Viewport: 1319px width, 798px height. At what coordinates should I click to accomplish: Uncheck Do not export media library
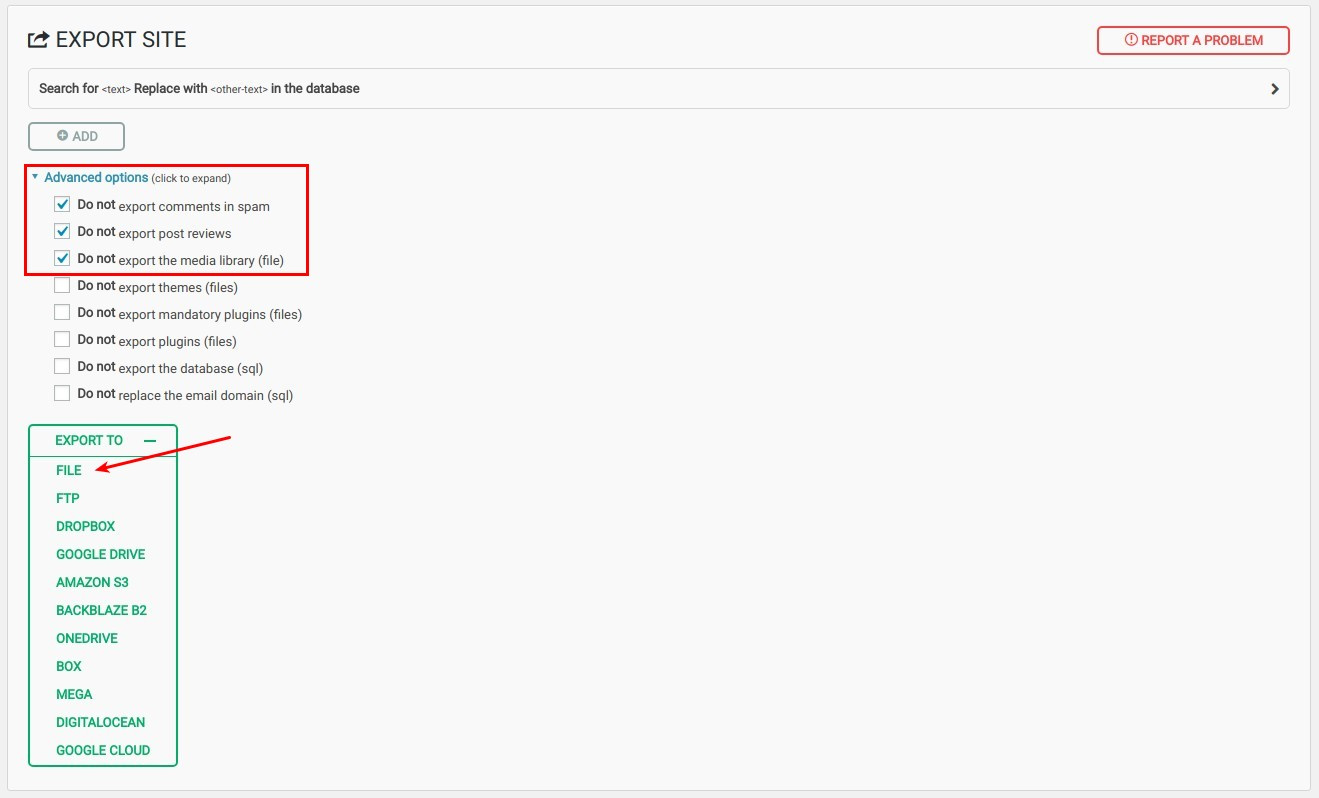tap(62, 259)
